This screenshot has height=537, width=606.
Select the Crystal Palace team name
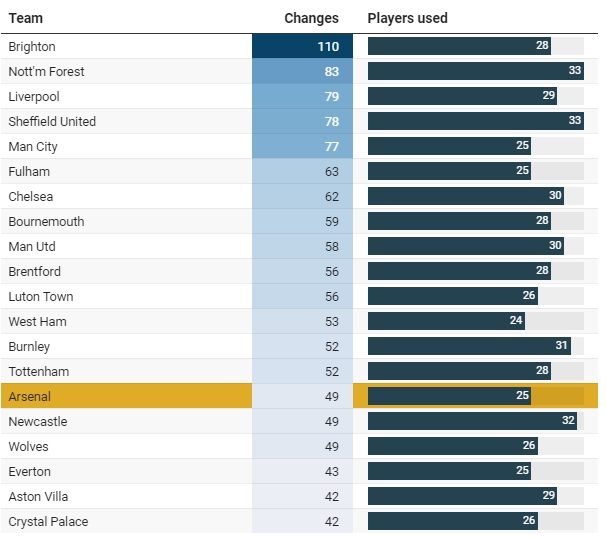46,521
